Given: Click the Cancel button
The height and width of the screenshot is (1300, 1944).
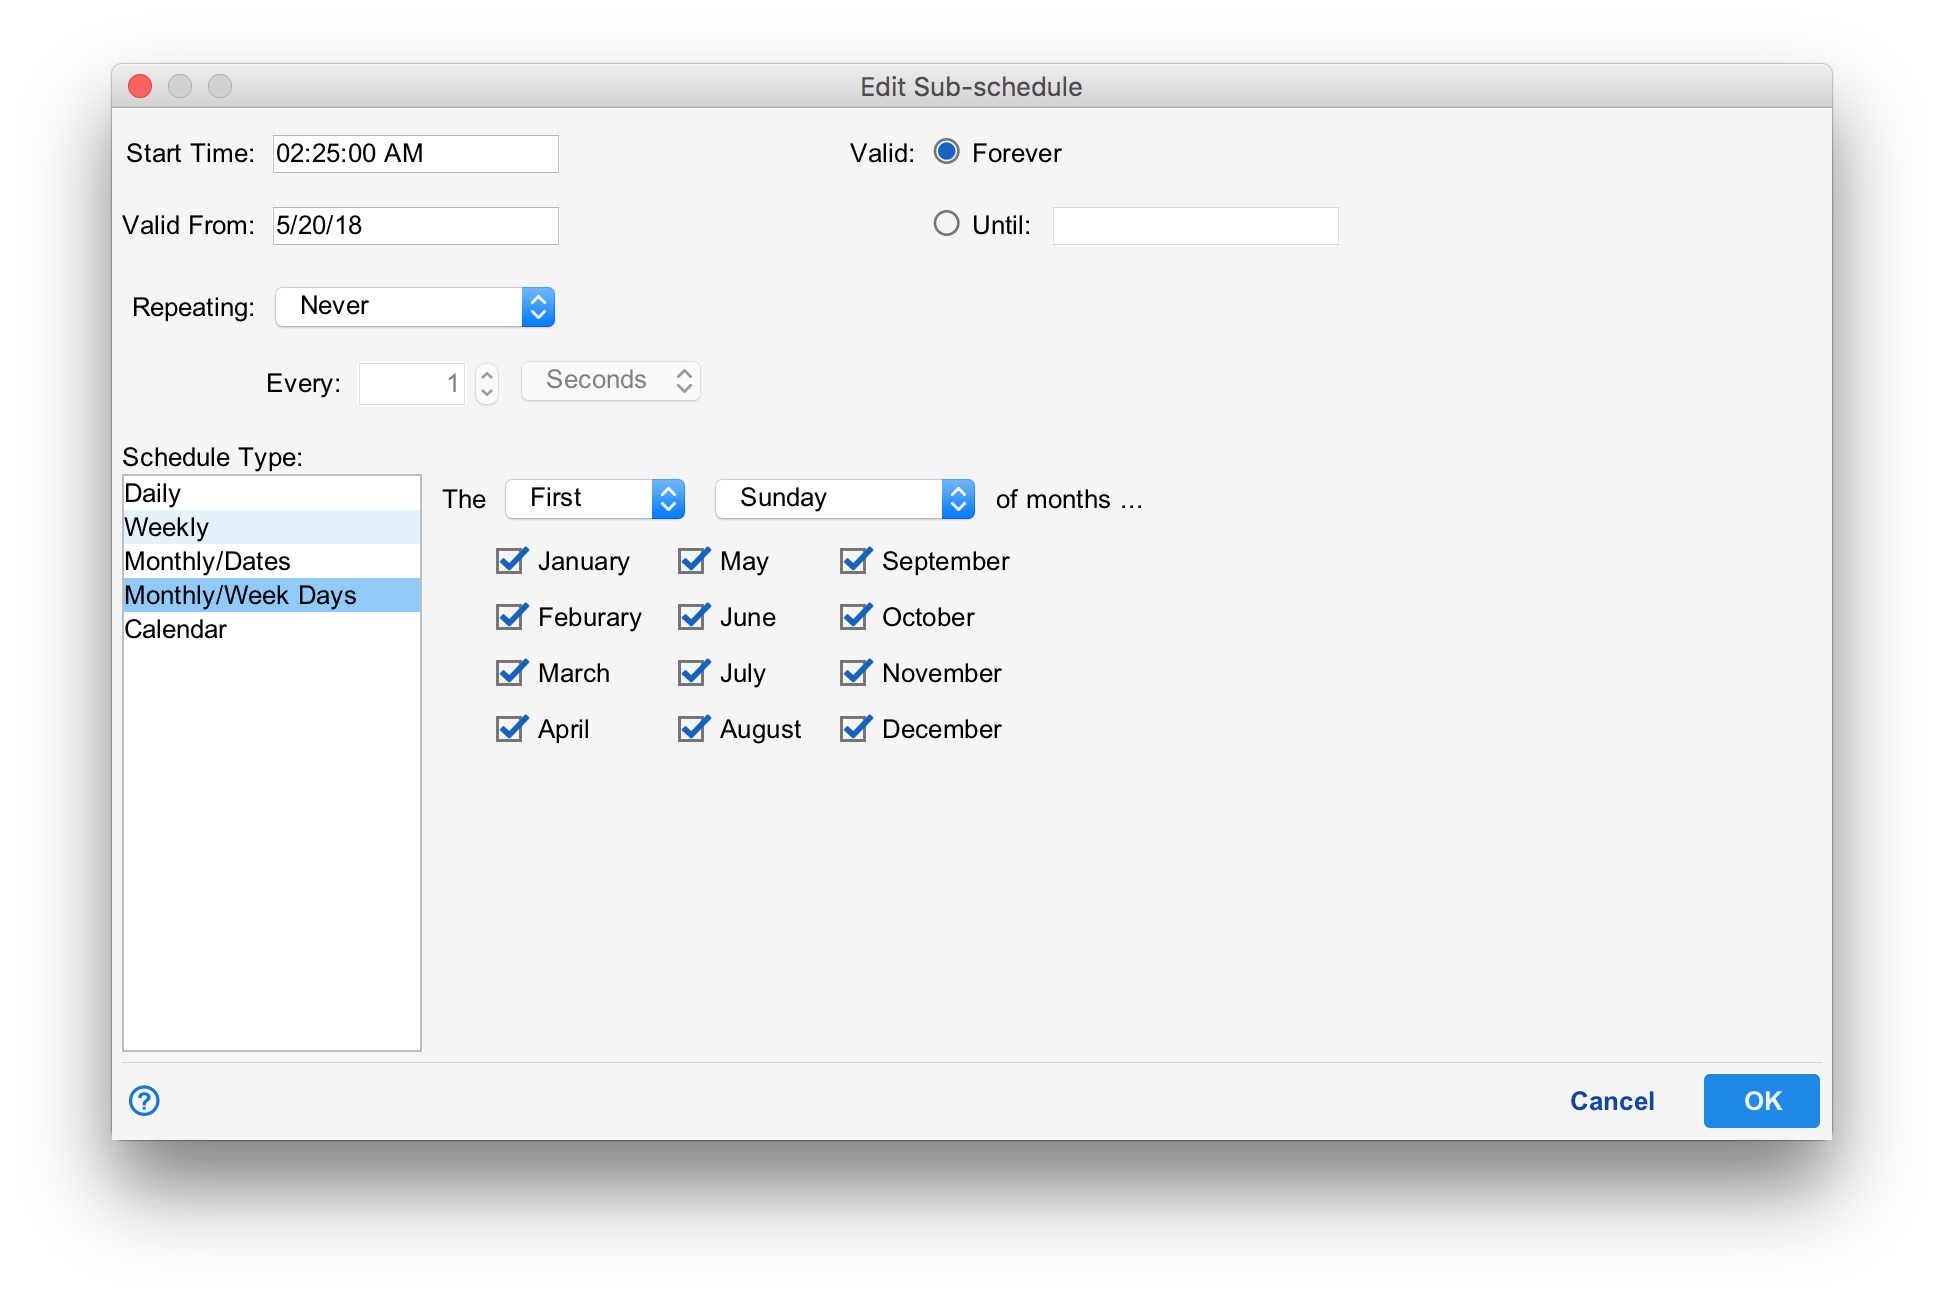Looking at the screenshot, I should [1612, 1101].
